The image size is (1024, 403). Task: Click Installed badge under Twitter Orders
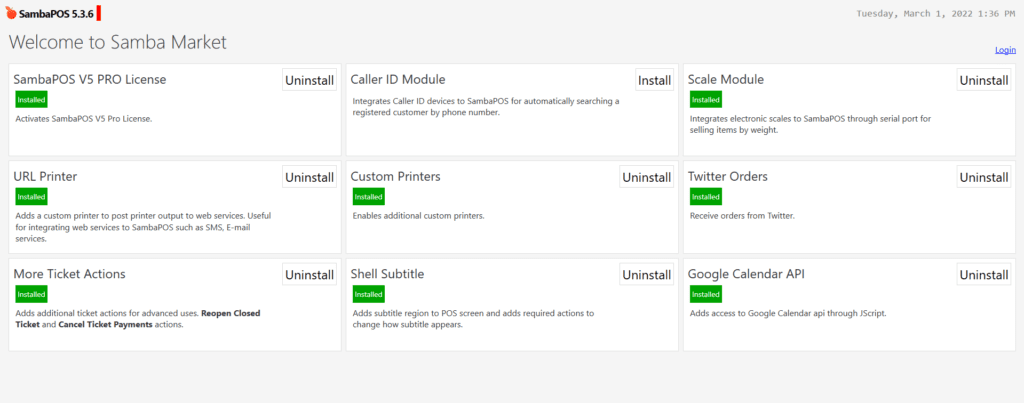[705, 197]
